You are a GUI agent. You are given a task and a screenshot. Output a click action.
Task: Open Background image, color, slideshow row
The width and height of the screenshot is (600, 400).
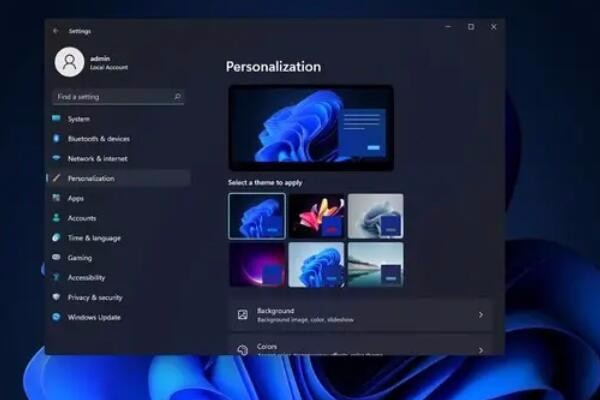360,315
